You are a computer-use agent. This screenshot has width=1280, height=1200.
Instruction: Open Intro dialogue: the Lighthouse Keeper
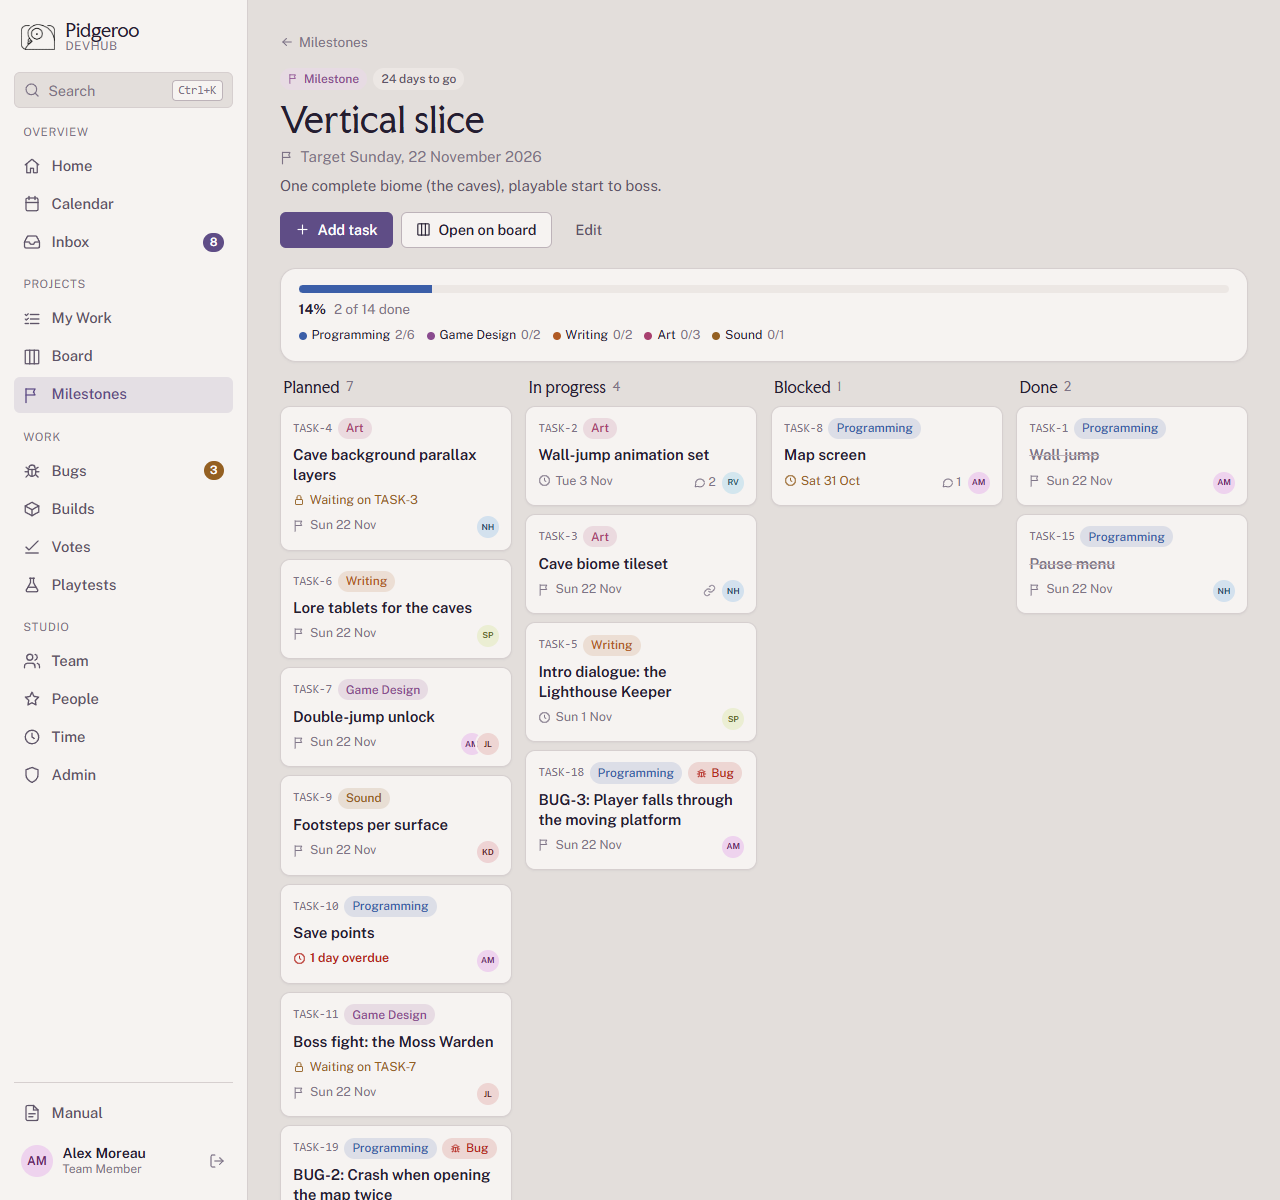641,682
